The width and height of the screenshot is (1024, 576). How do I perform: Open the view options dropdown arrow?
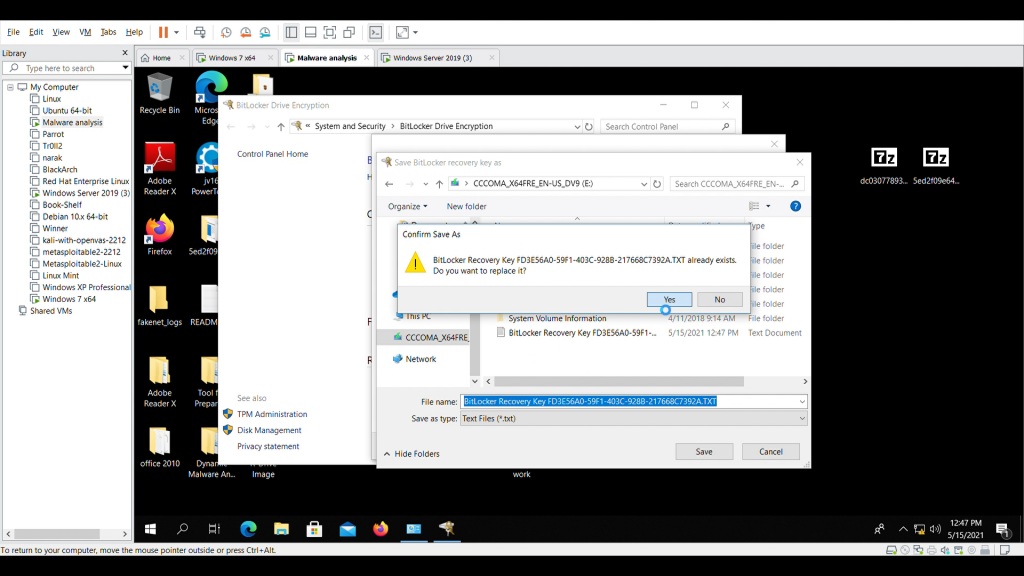(768, 206)
